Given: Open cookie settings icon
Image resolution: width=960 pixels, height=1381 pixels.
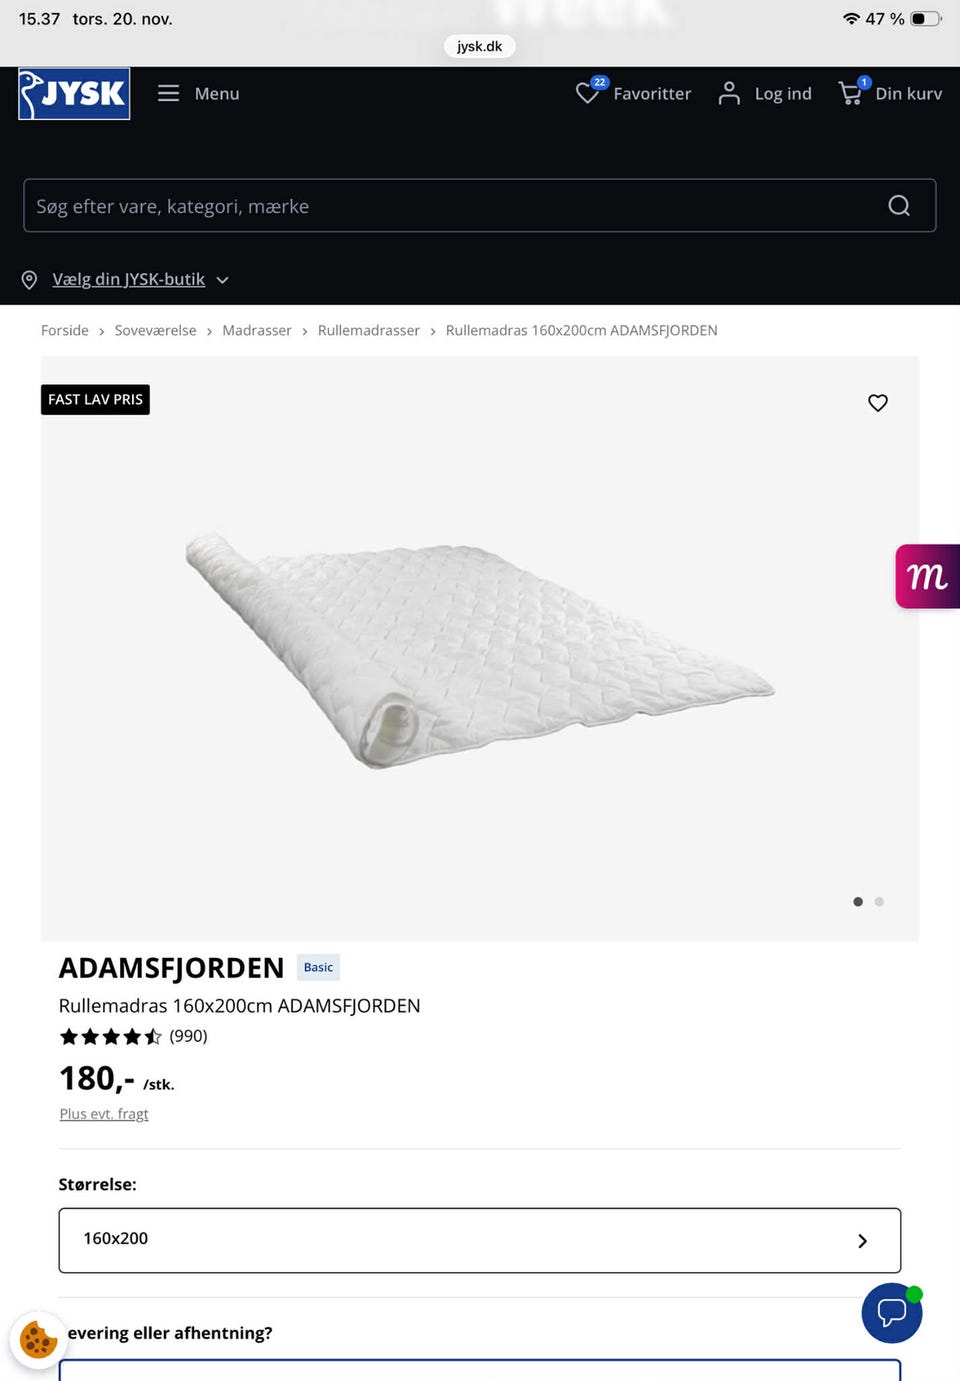Looking at the screenshot, I should [x=38, y=1340].
